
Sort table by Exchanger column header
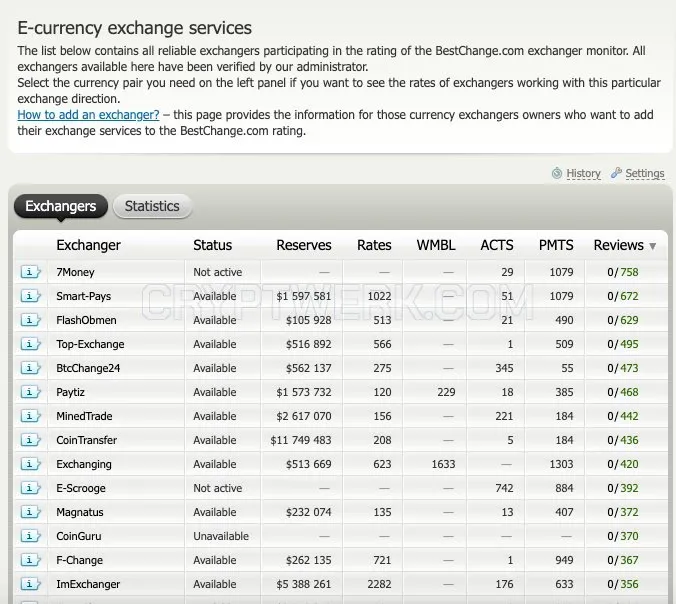[88, 245]
